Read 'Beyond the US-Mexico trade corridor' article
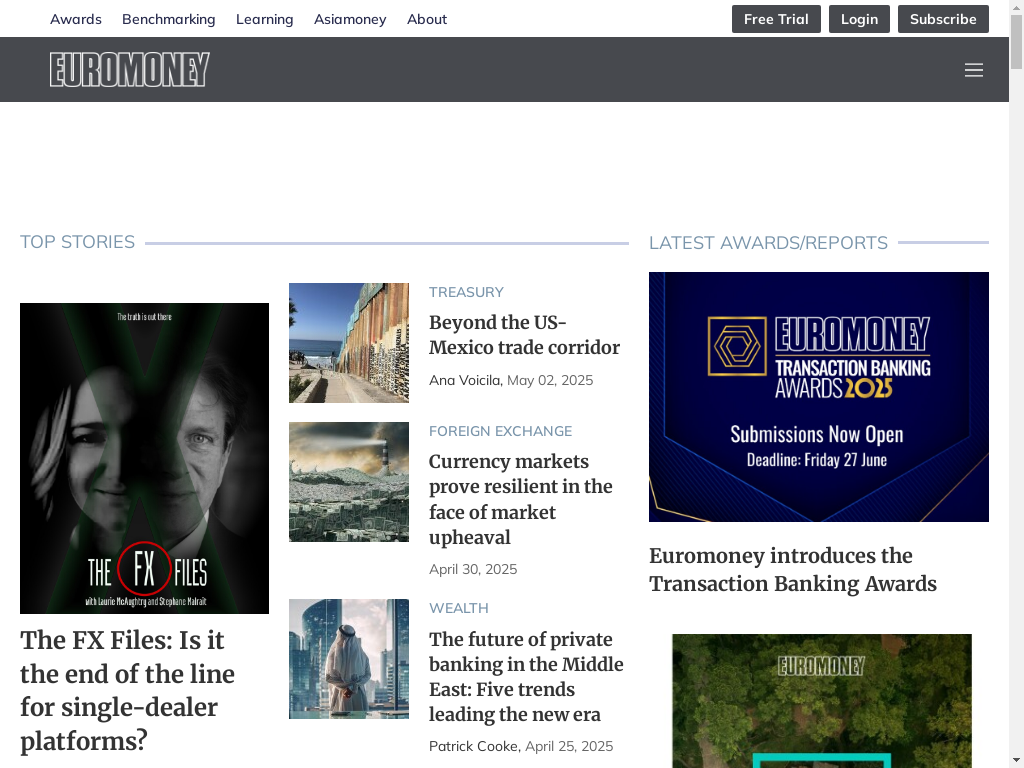This screenshot has width=1024, height=768. [524, 334]
